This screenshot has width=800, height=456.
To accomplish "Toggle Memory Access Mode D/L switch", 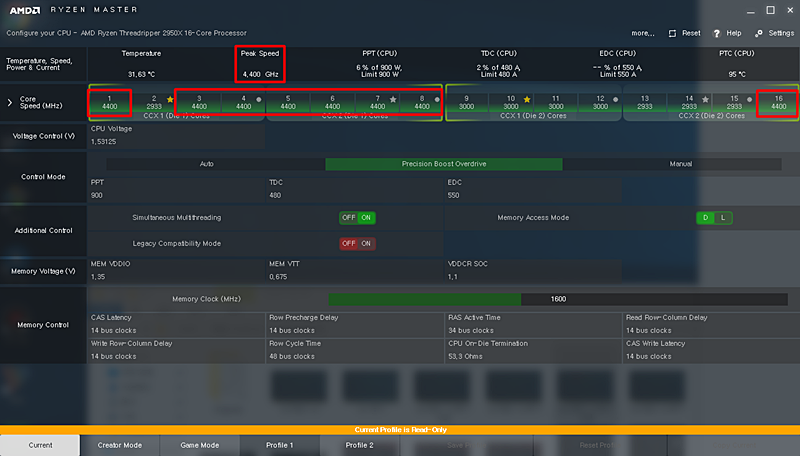I will pos(714,218).
